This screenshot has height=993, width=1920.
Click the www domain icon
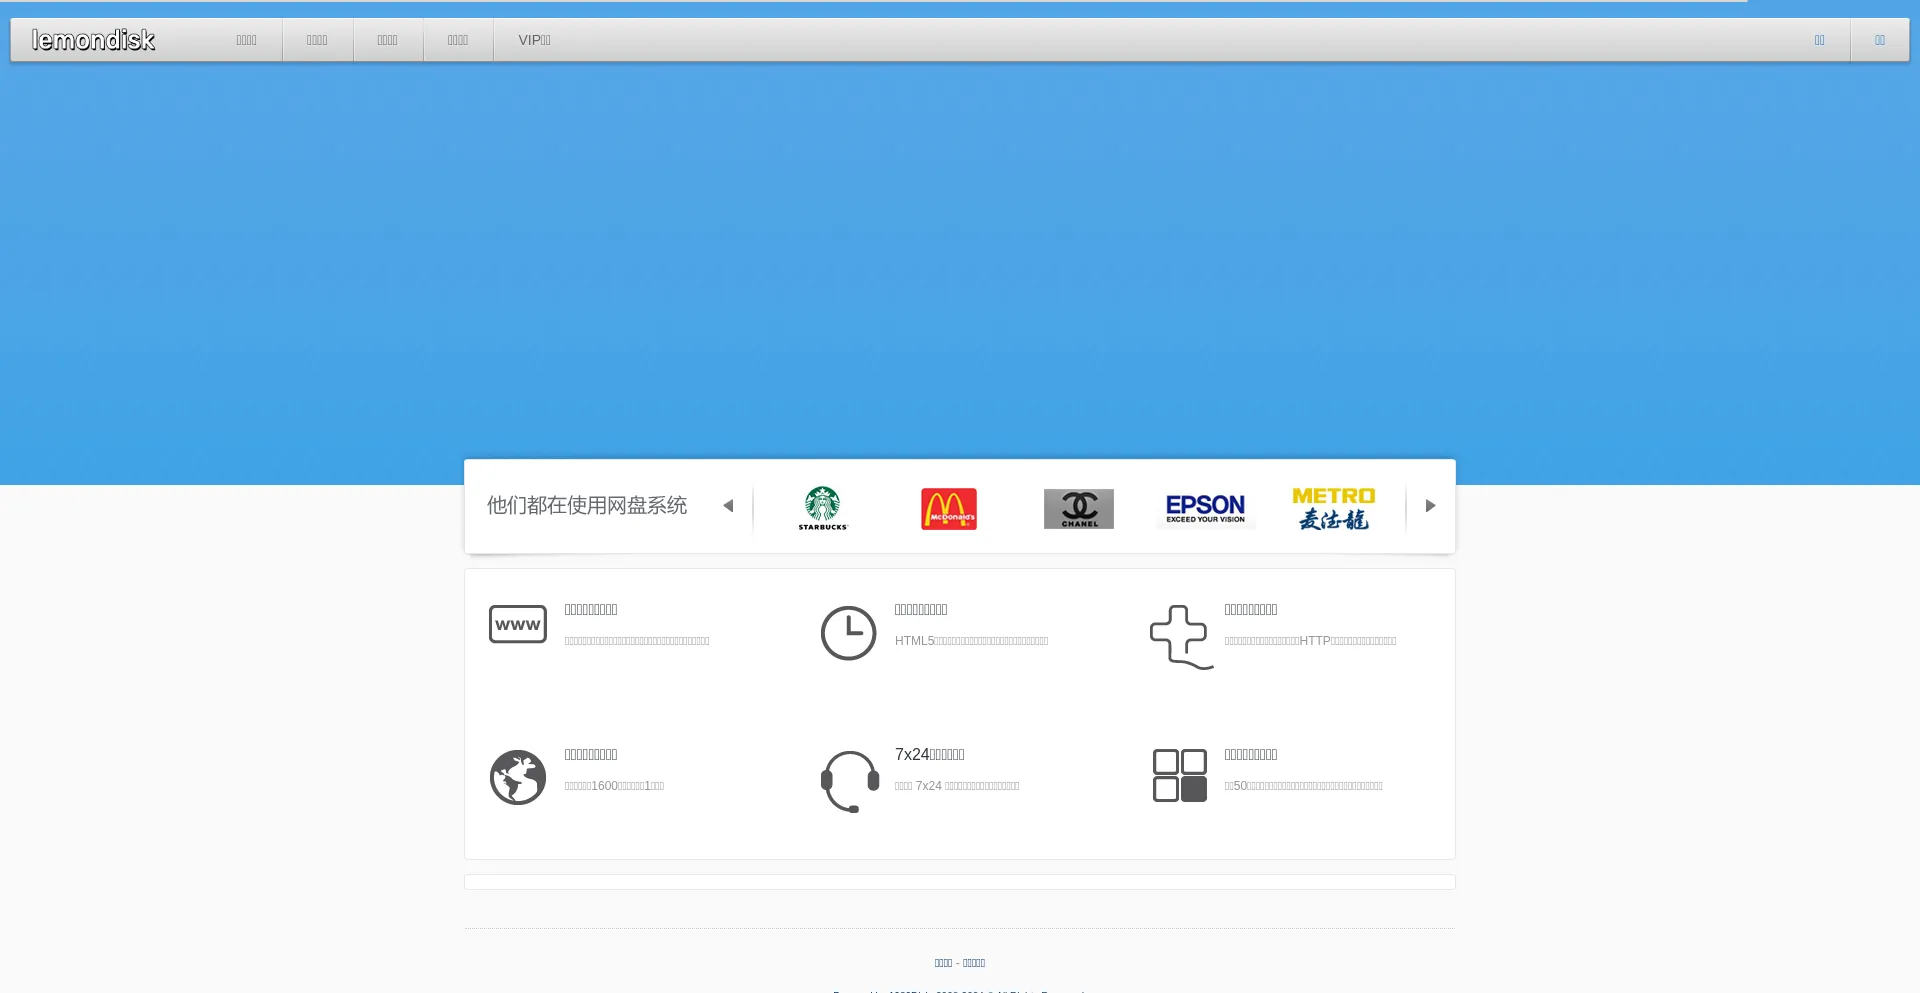(x=518, y=624)
